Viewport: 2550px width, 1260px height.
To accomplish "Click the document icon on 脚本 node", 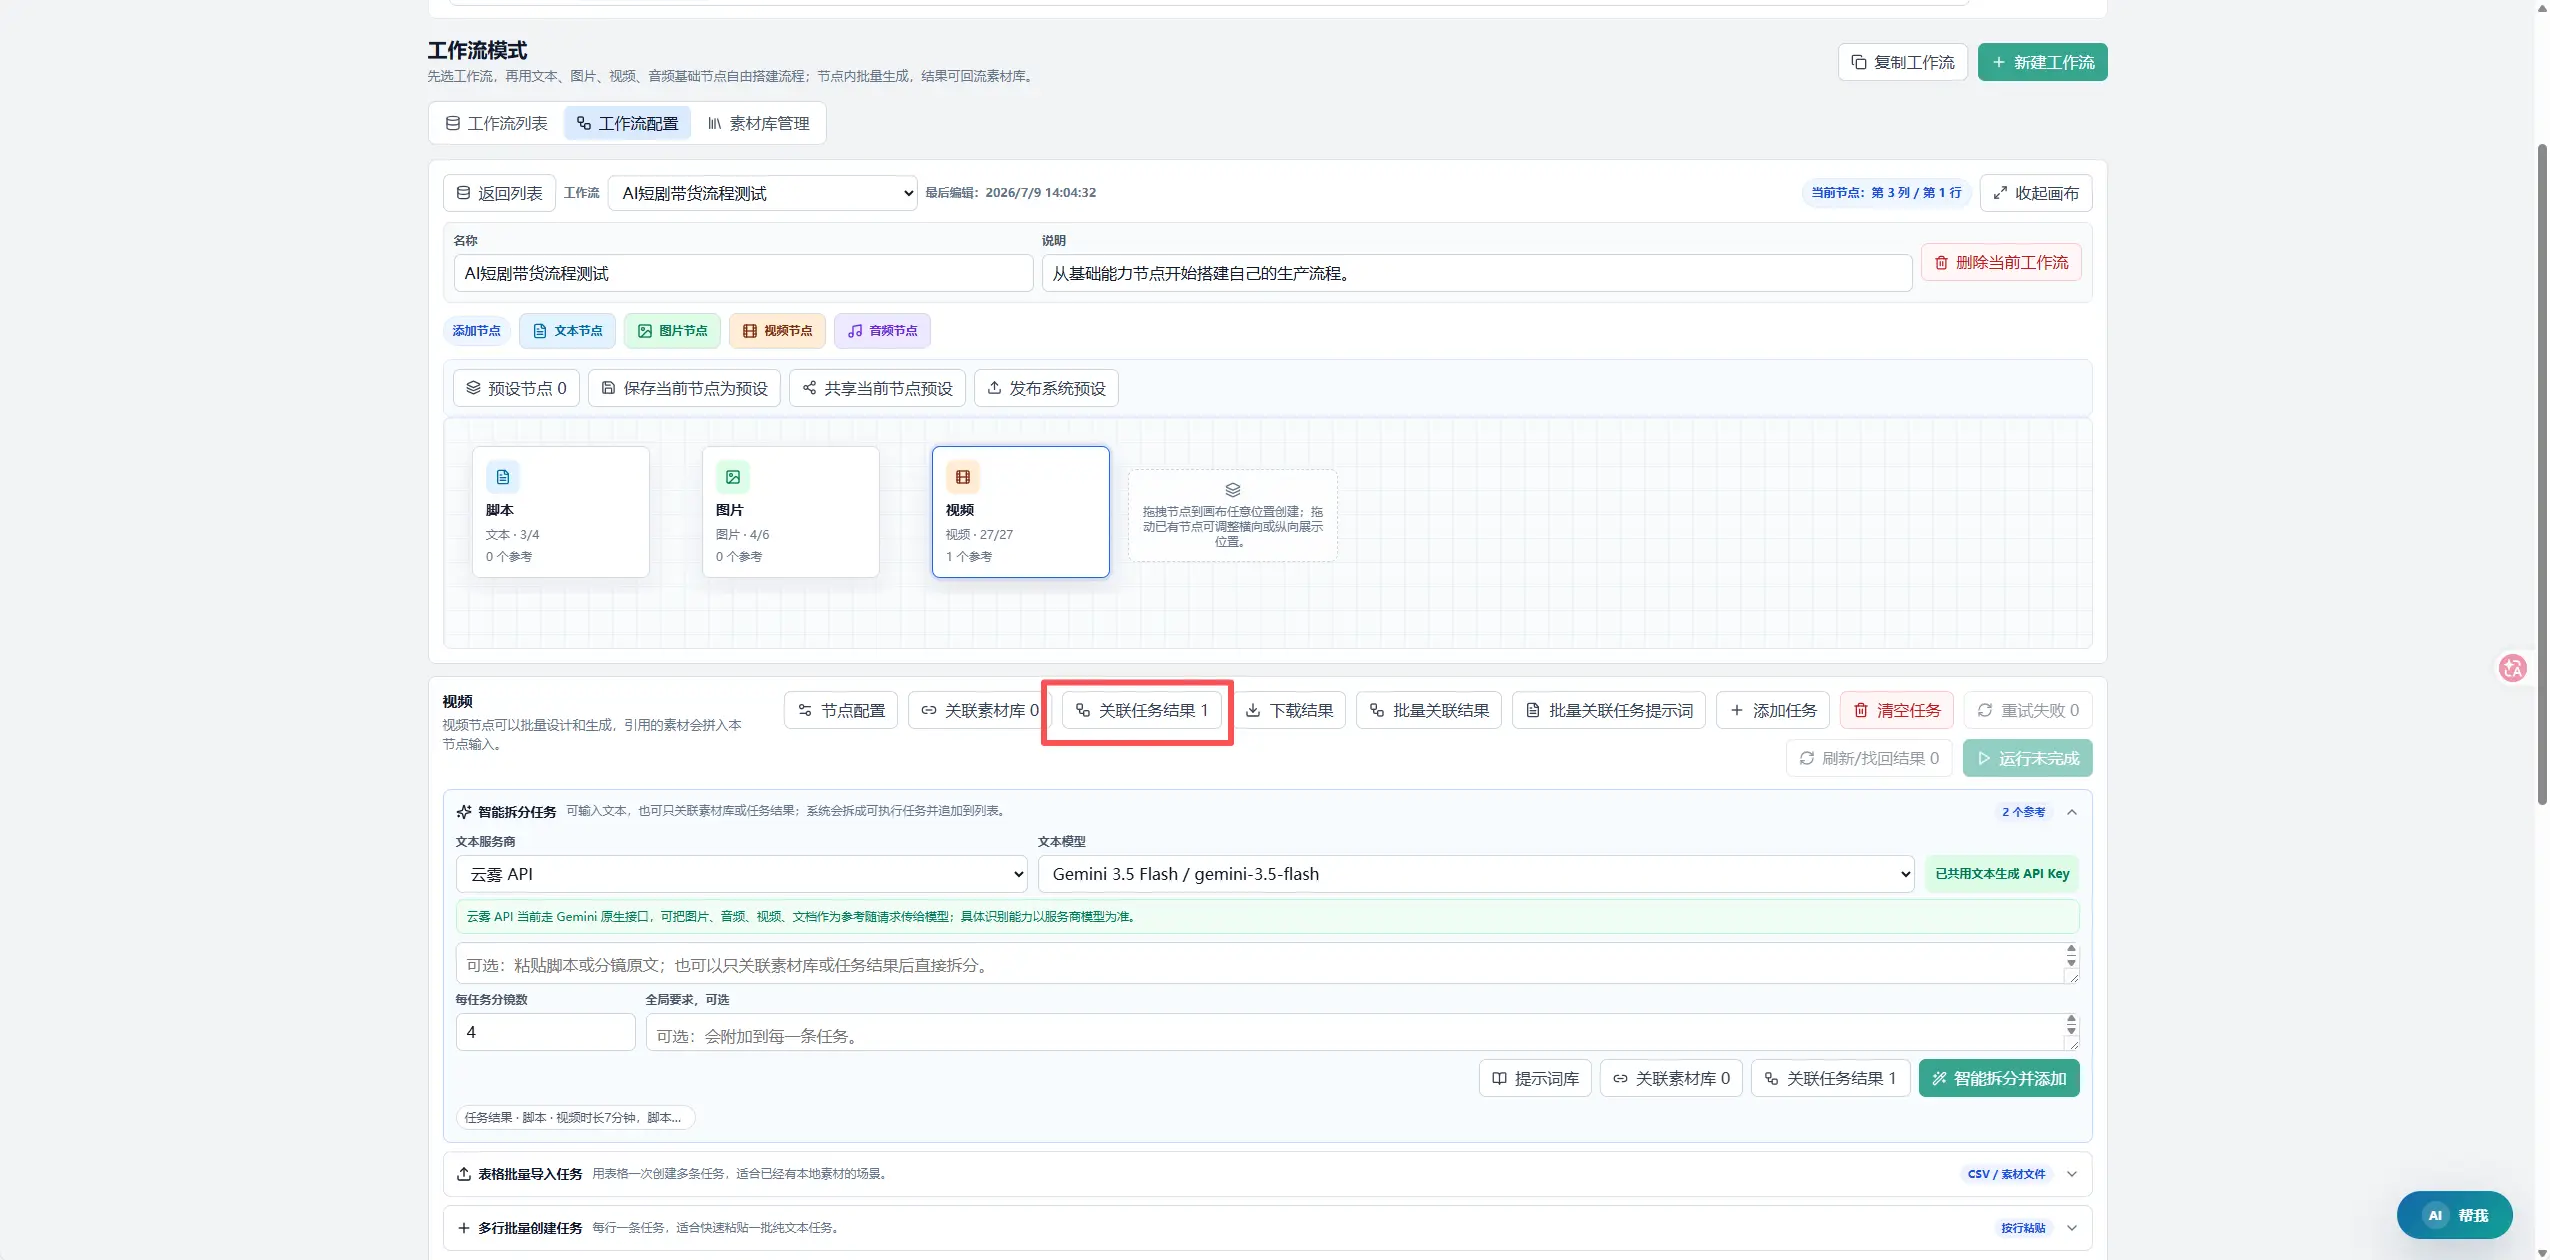I will pos(503,477).
